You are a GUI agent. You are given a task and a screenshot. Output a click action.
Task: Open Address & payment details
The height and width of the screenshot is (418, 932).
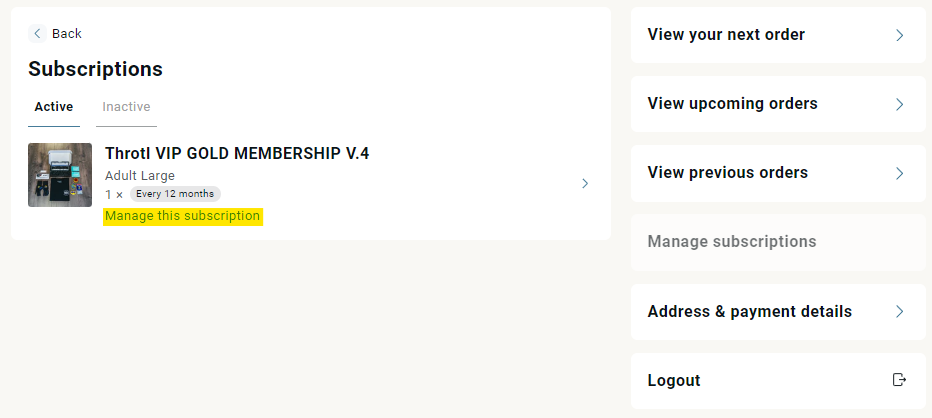pos(778,312)
